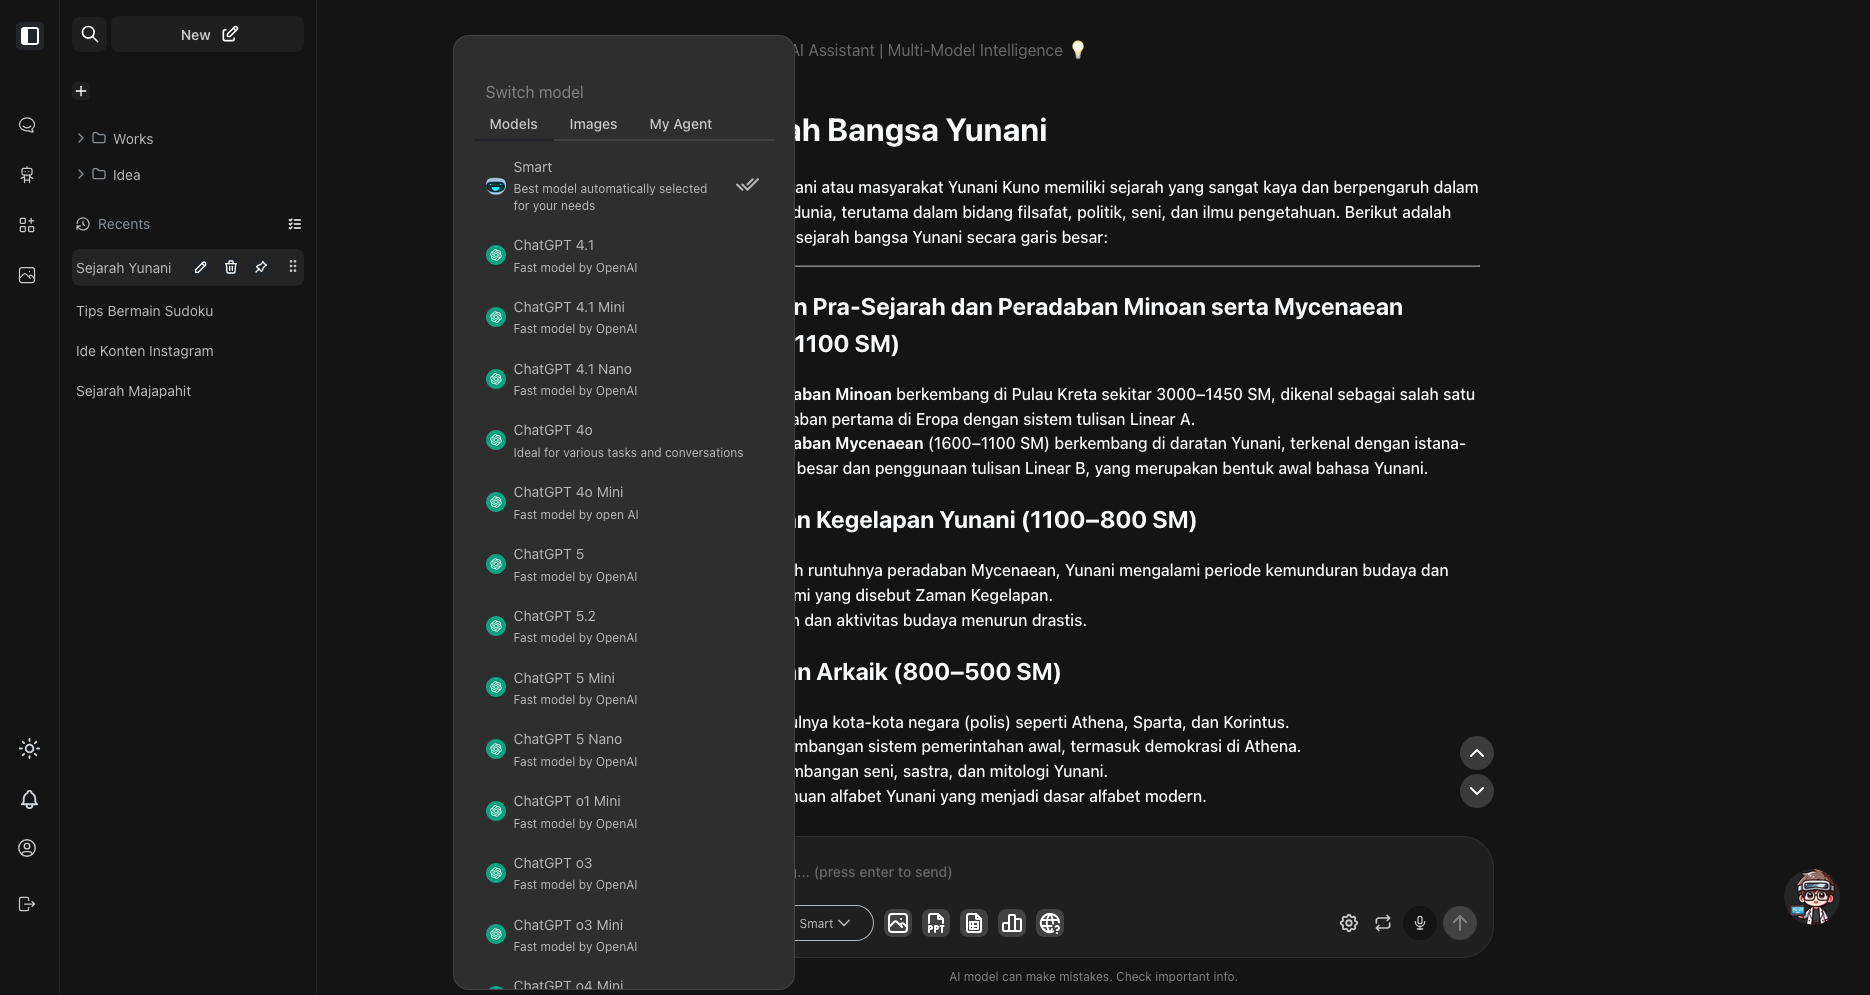Click the microphone voice input icon

coord(1419,923)
